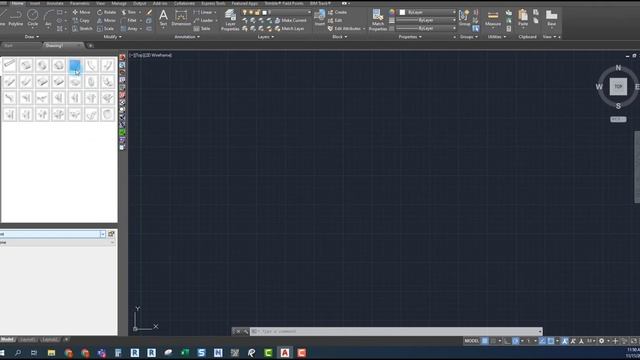Select the Circle draw tool

point(33,18)
